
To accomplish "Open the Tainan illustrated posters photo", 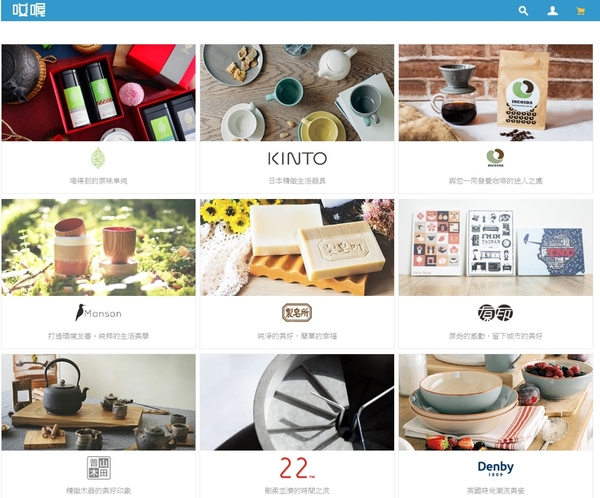I will click(496, 247).
